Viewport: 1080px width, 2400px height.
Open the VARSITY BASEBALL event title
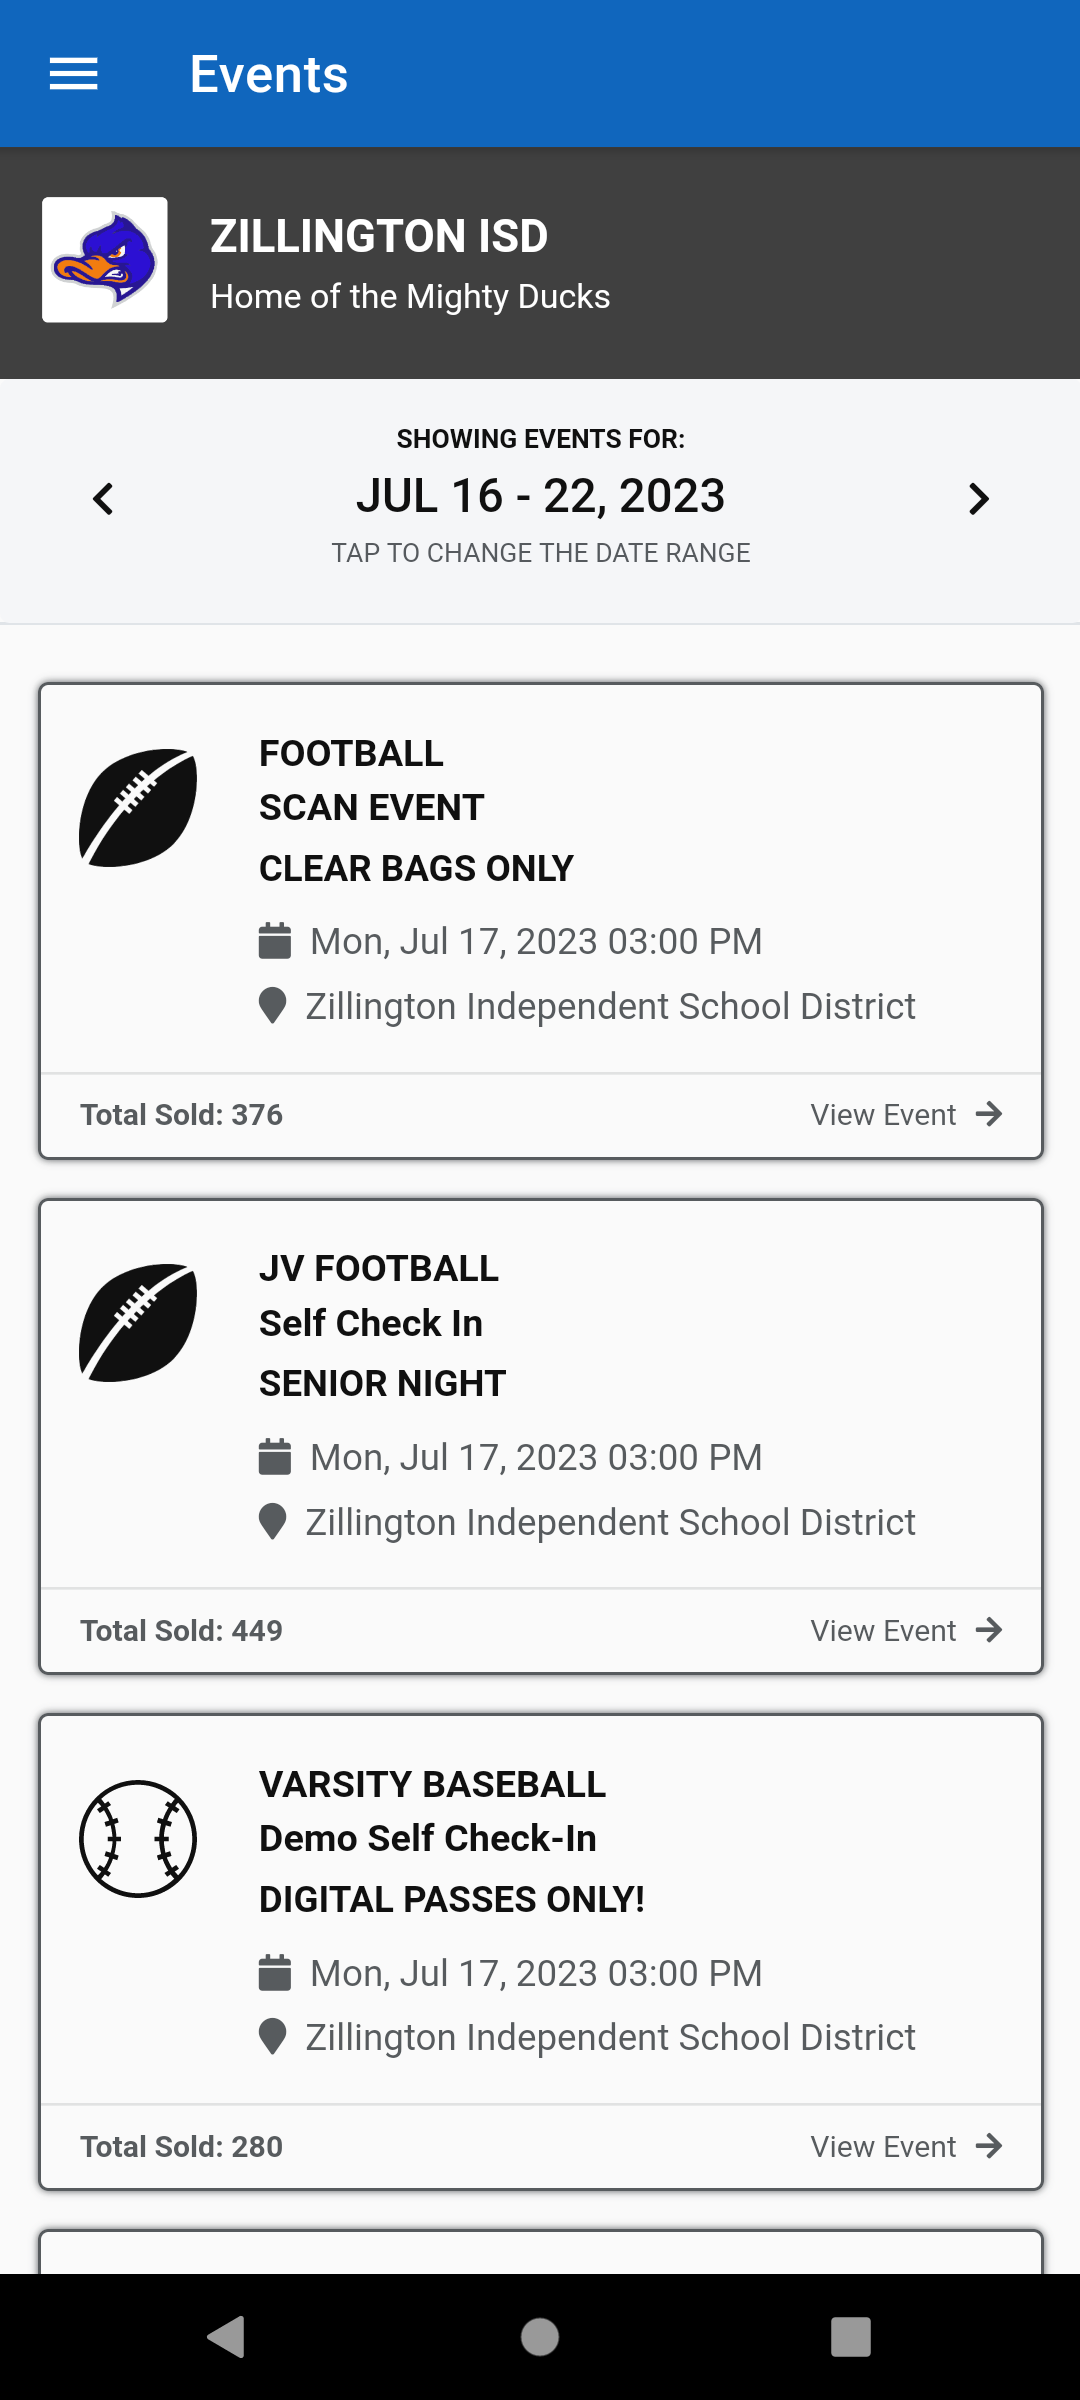(432, 1784)
